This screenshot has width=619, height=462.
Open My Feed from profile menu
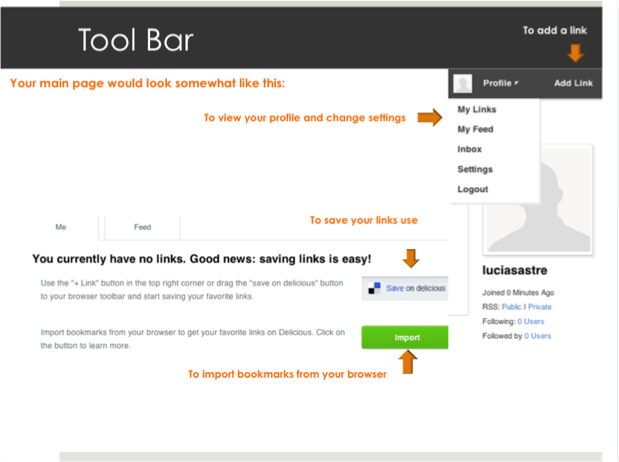click(x=475, y=129)
